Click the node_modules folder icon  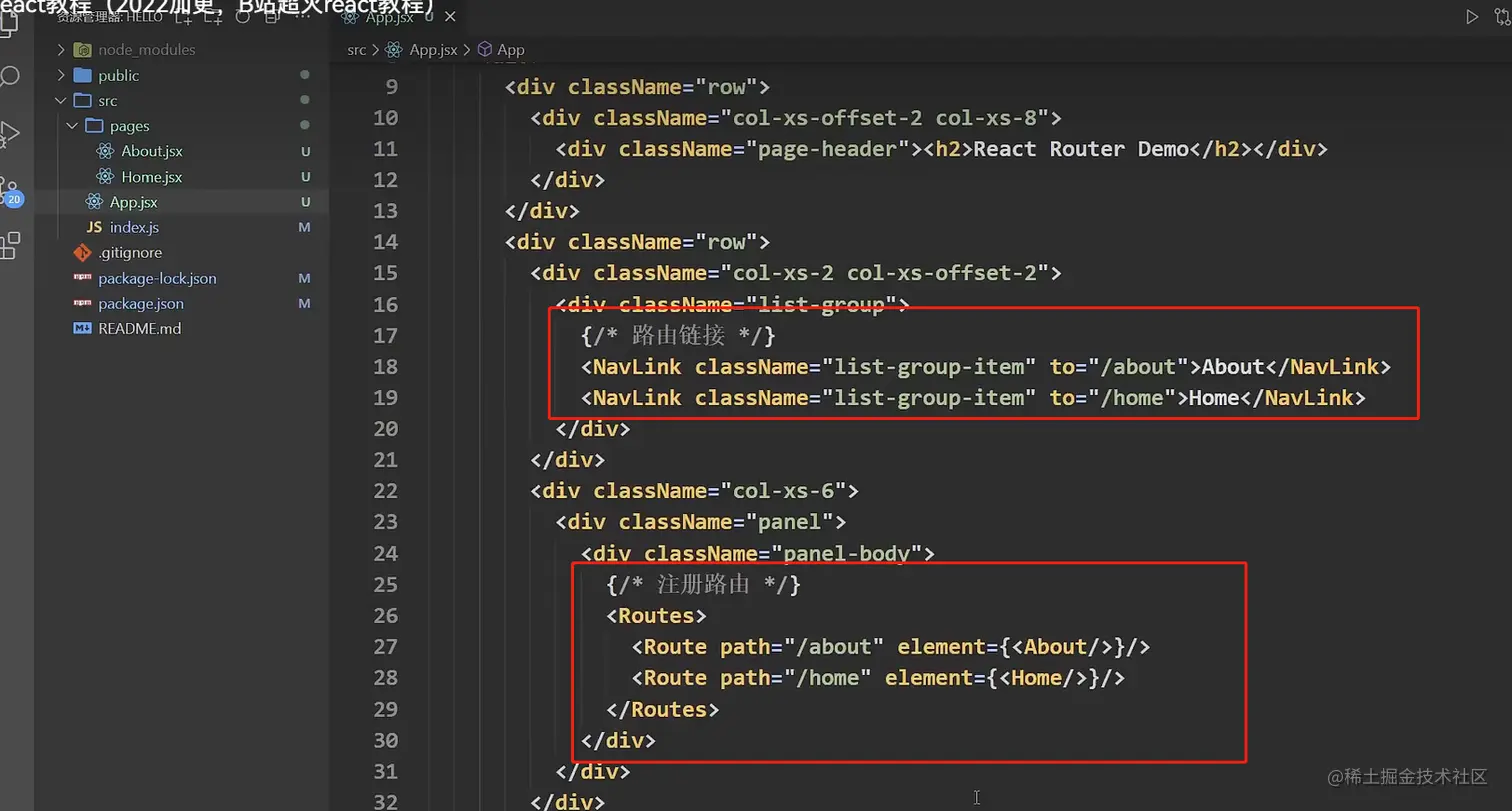click(x=83, y=50)
